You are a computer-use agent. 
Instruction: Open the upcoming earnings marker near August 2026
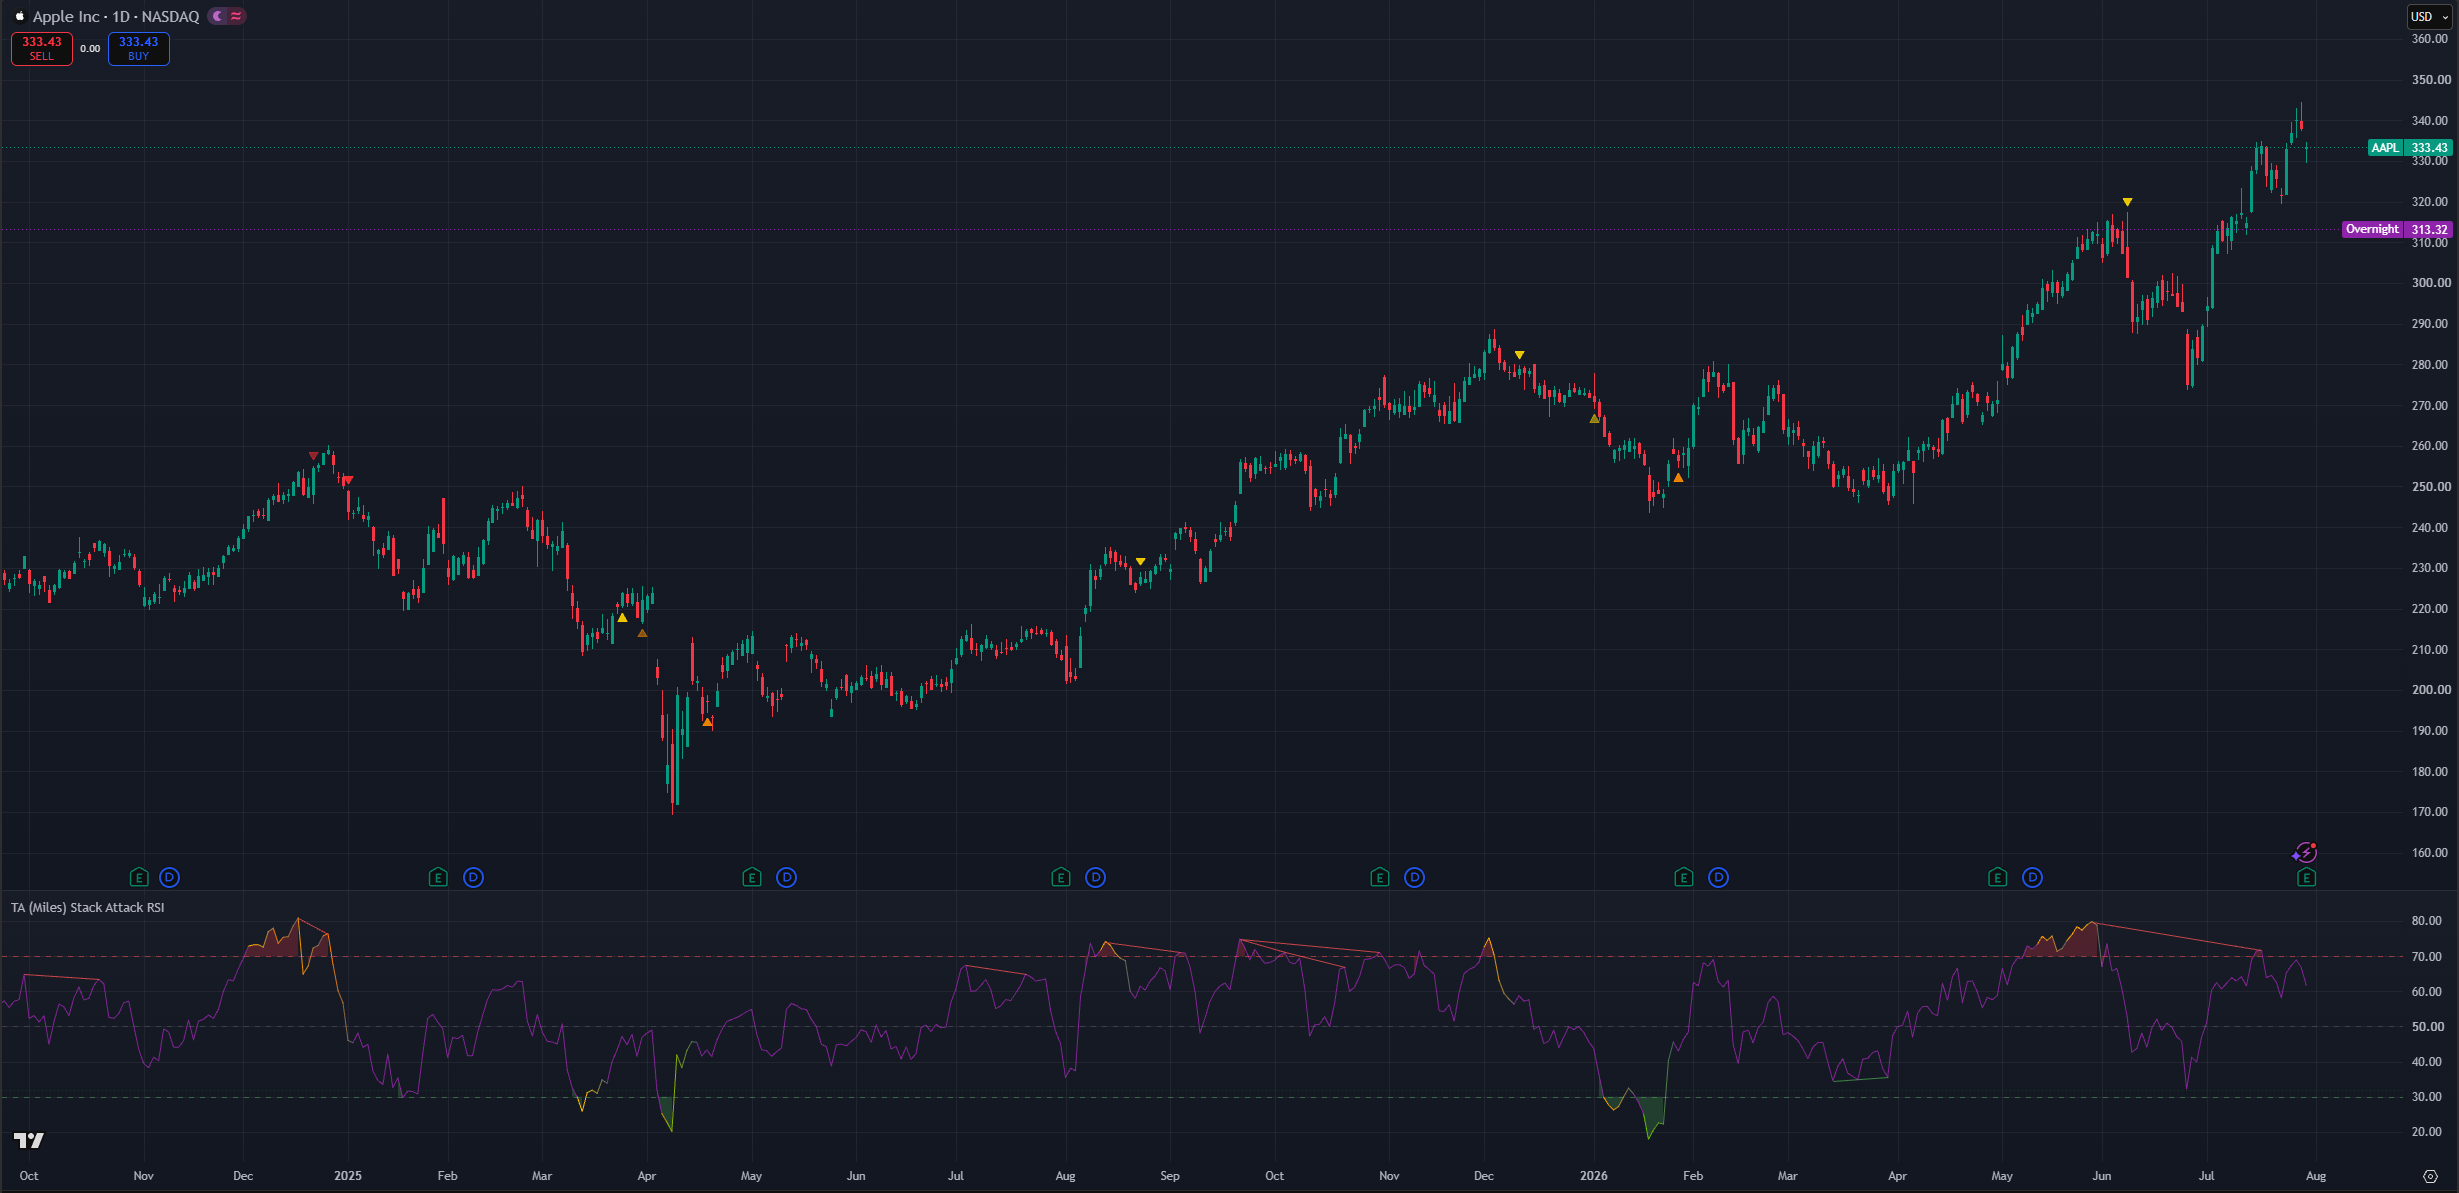pyautogui.click(x=2307, y=878)
